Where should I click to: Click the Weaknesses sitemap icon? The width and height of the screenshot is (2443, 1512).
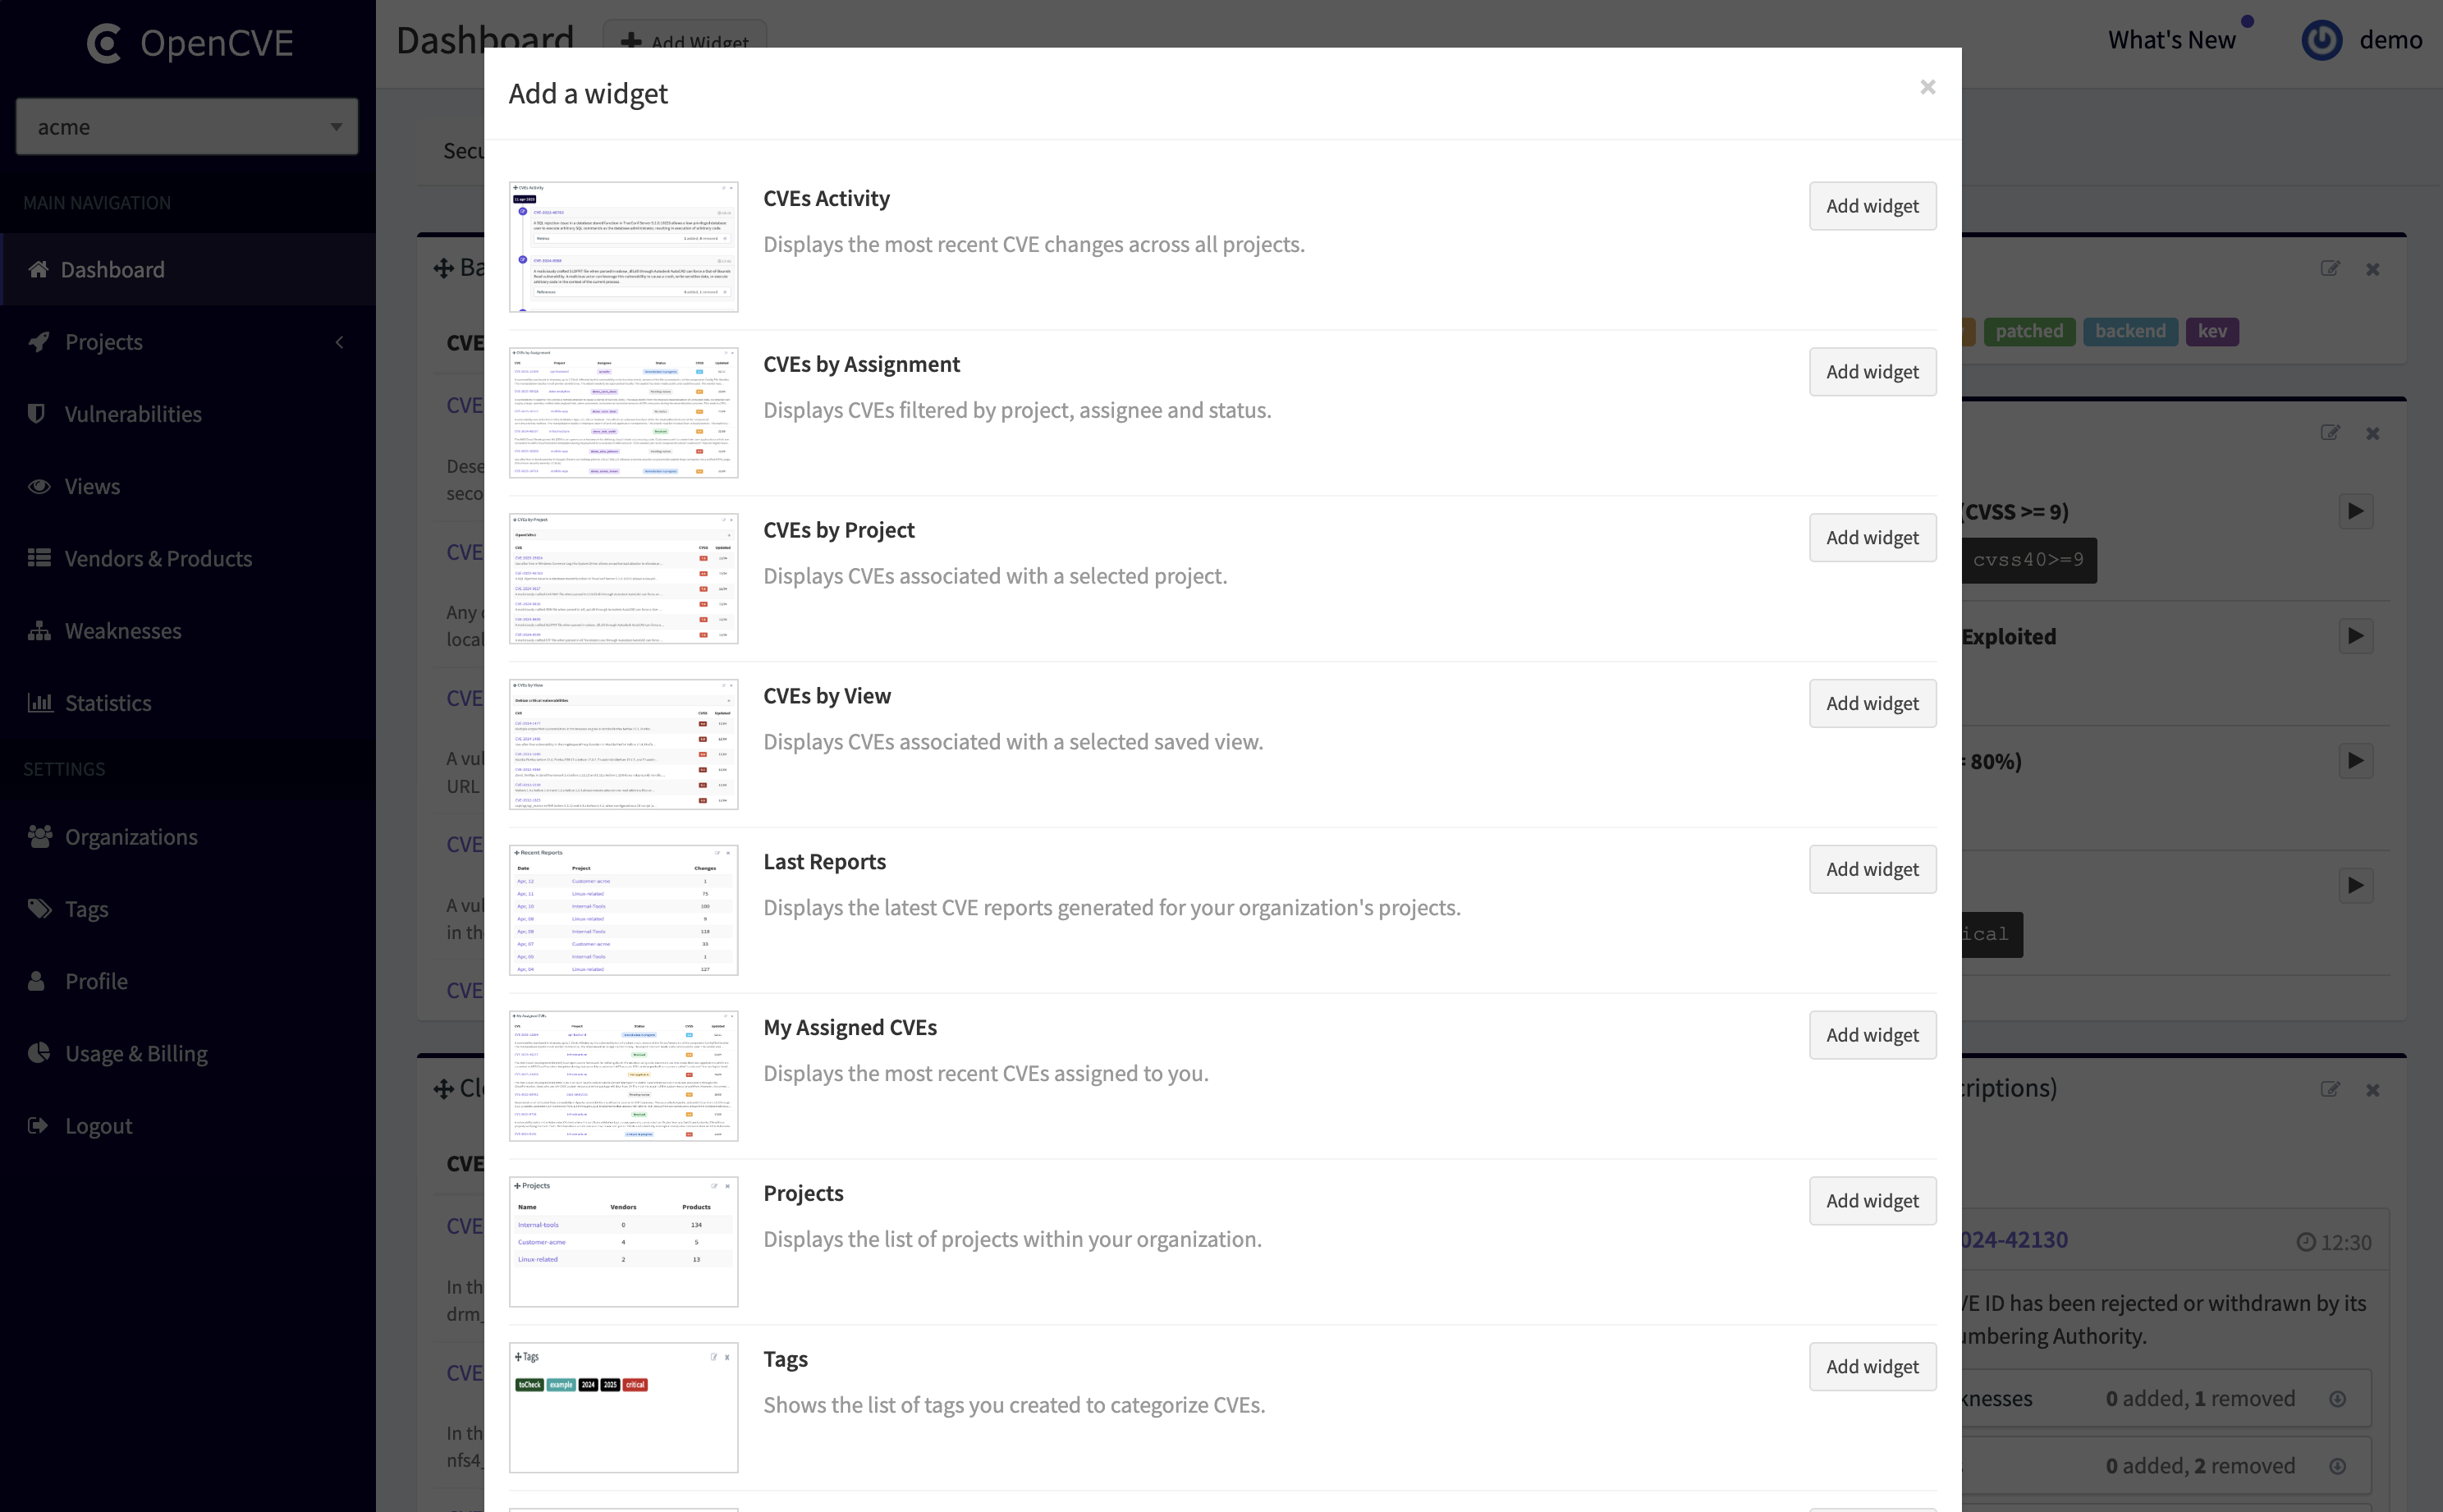pos(39,631)
